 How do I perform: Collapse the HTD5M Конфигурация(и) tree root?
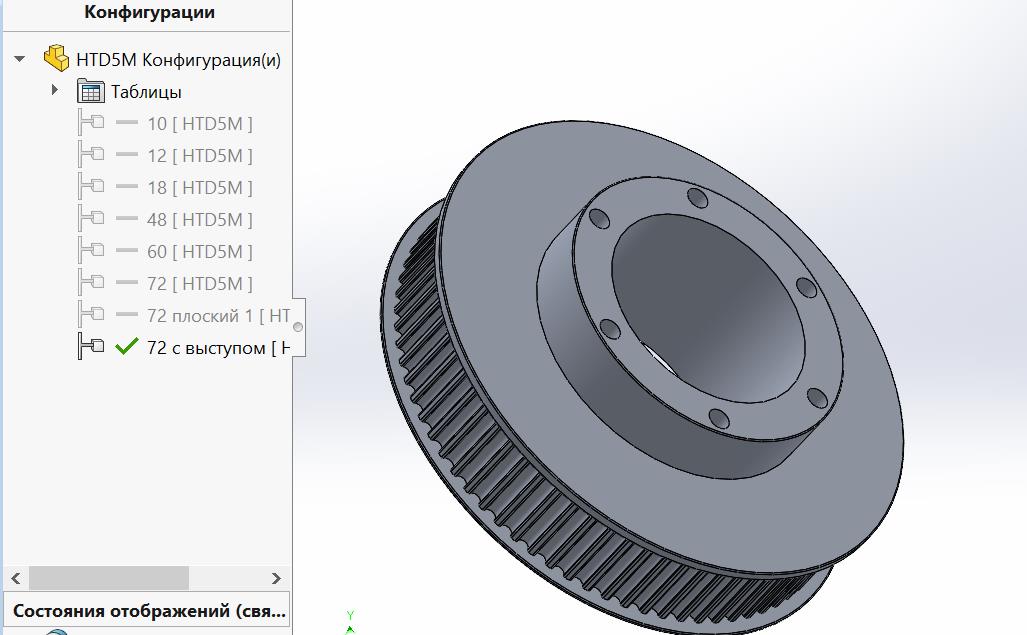tap(20, 59)
